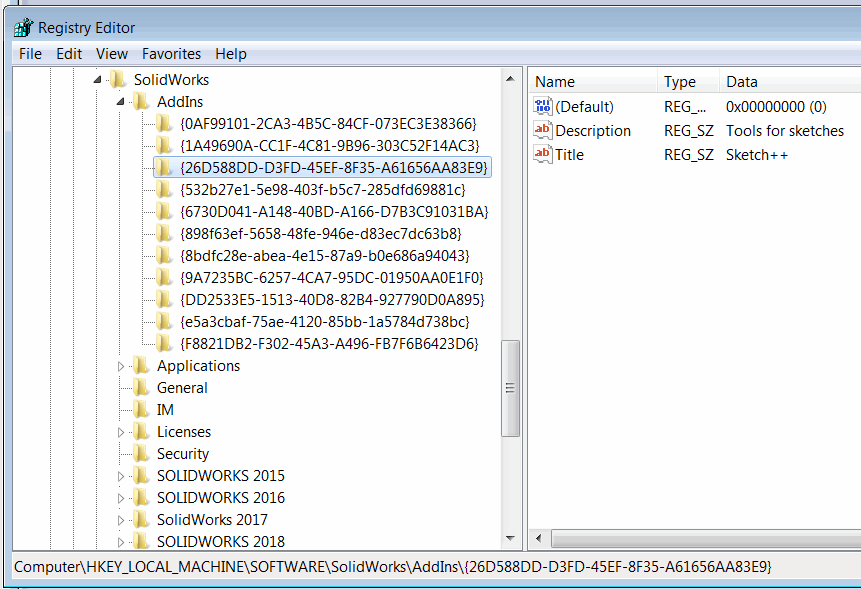Expand the Licenses key
Screen dimensions: 861x589
click(121, 432)
